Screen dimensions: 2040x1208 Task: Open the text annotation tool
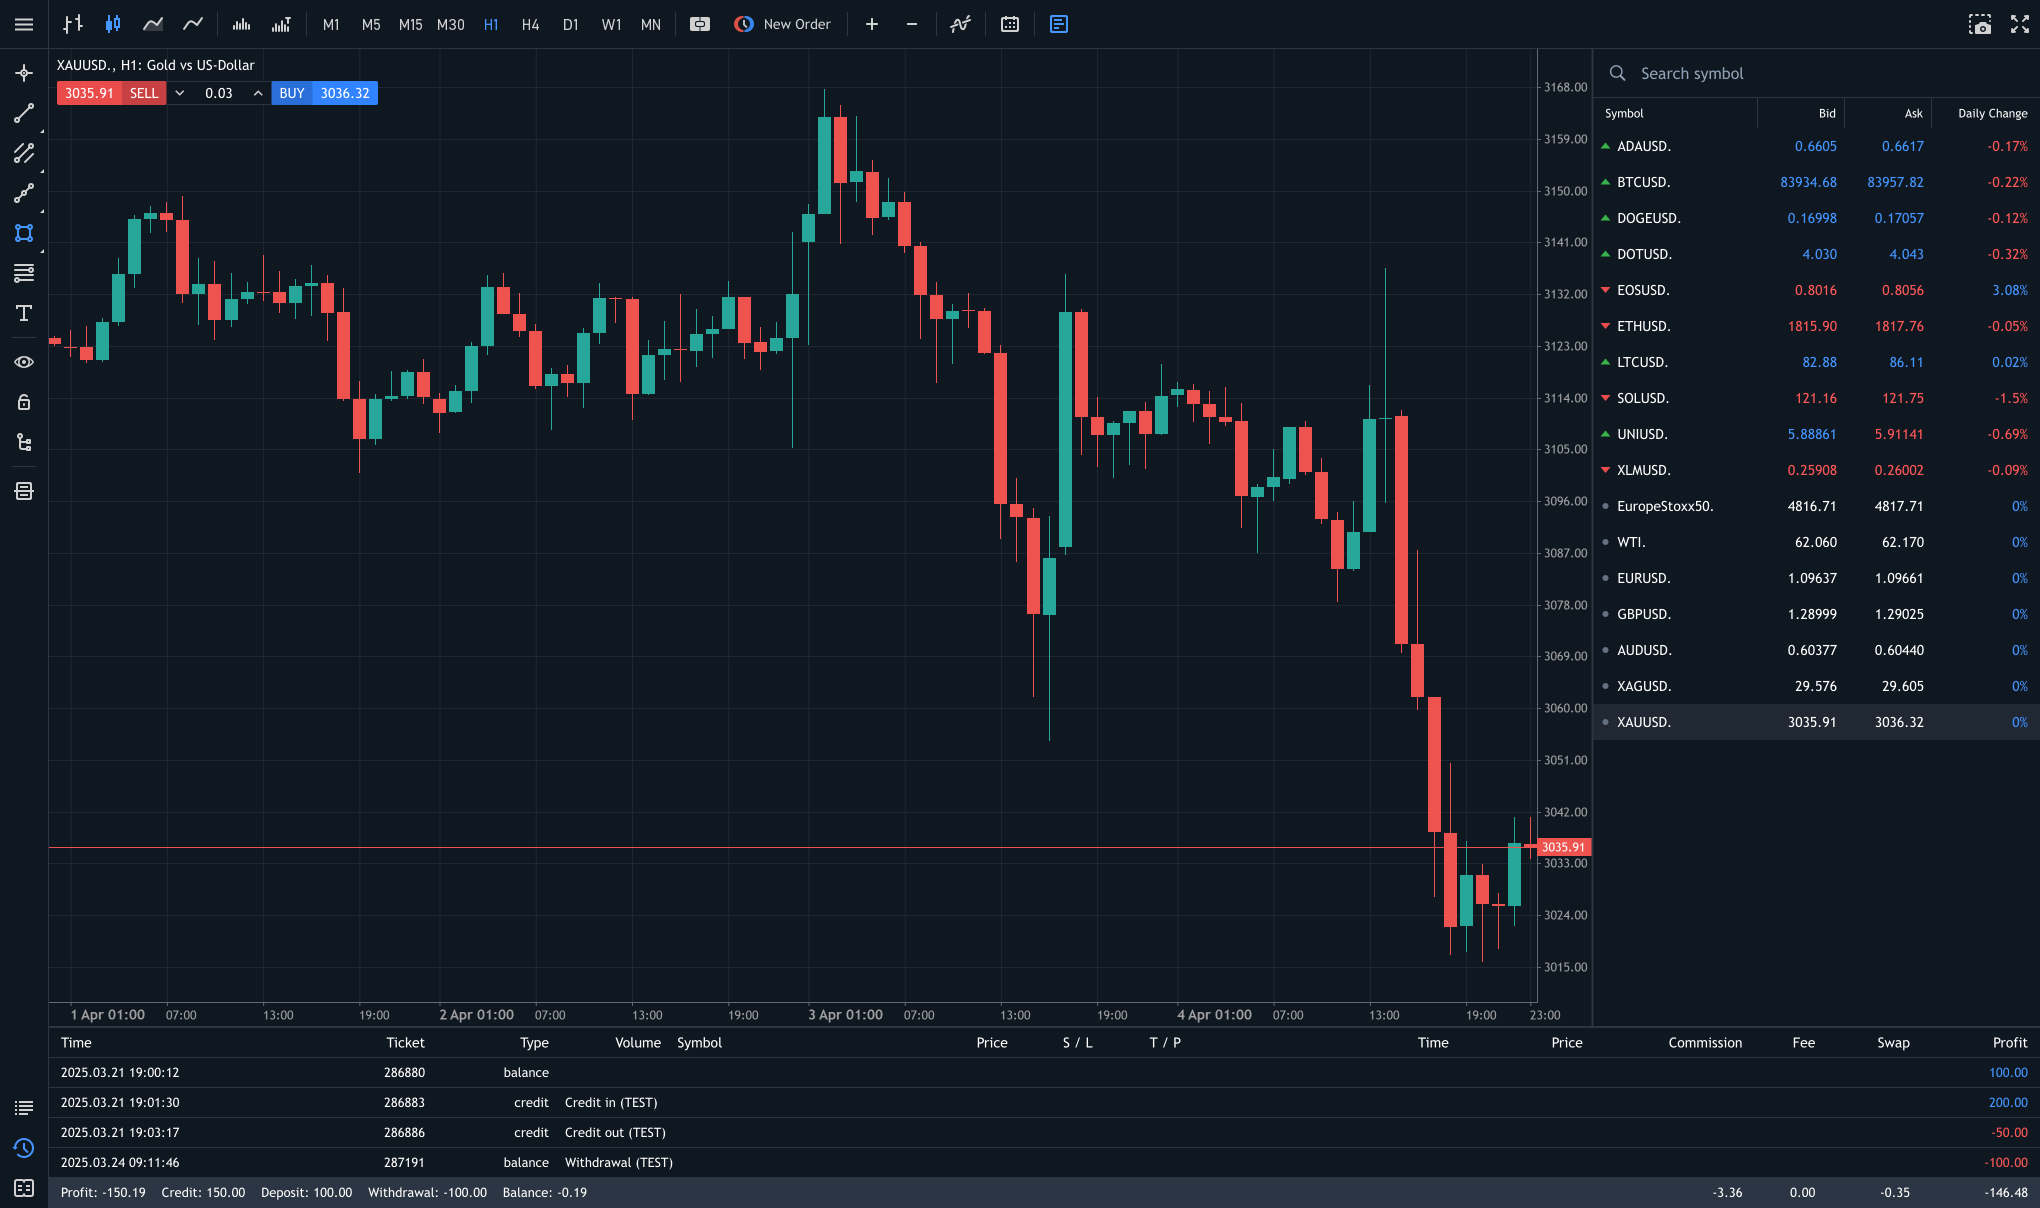click(x=24, y=313)
